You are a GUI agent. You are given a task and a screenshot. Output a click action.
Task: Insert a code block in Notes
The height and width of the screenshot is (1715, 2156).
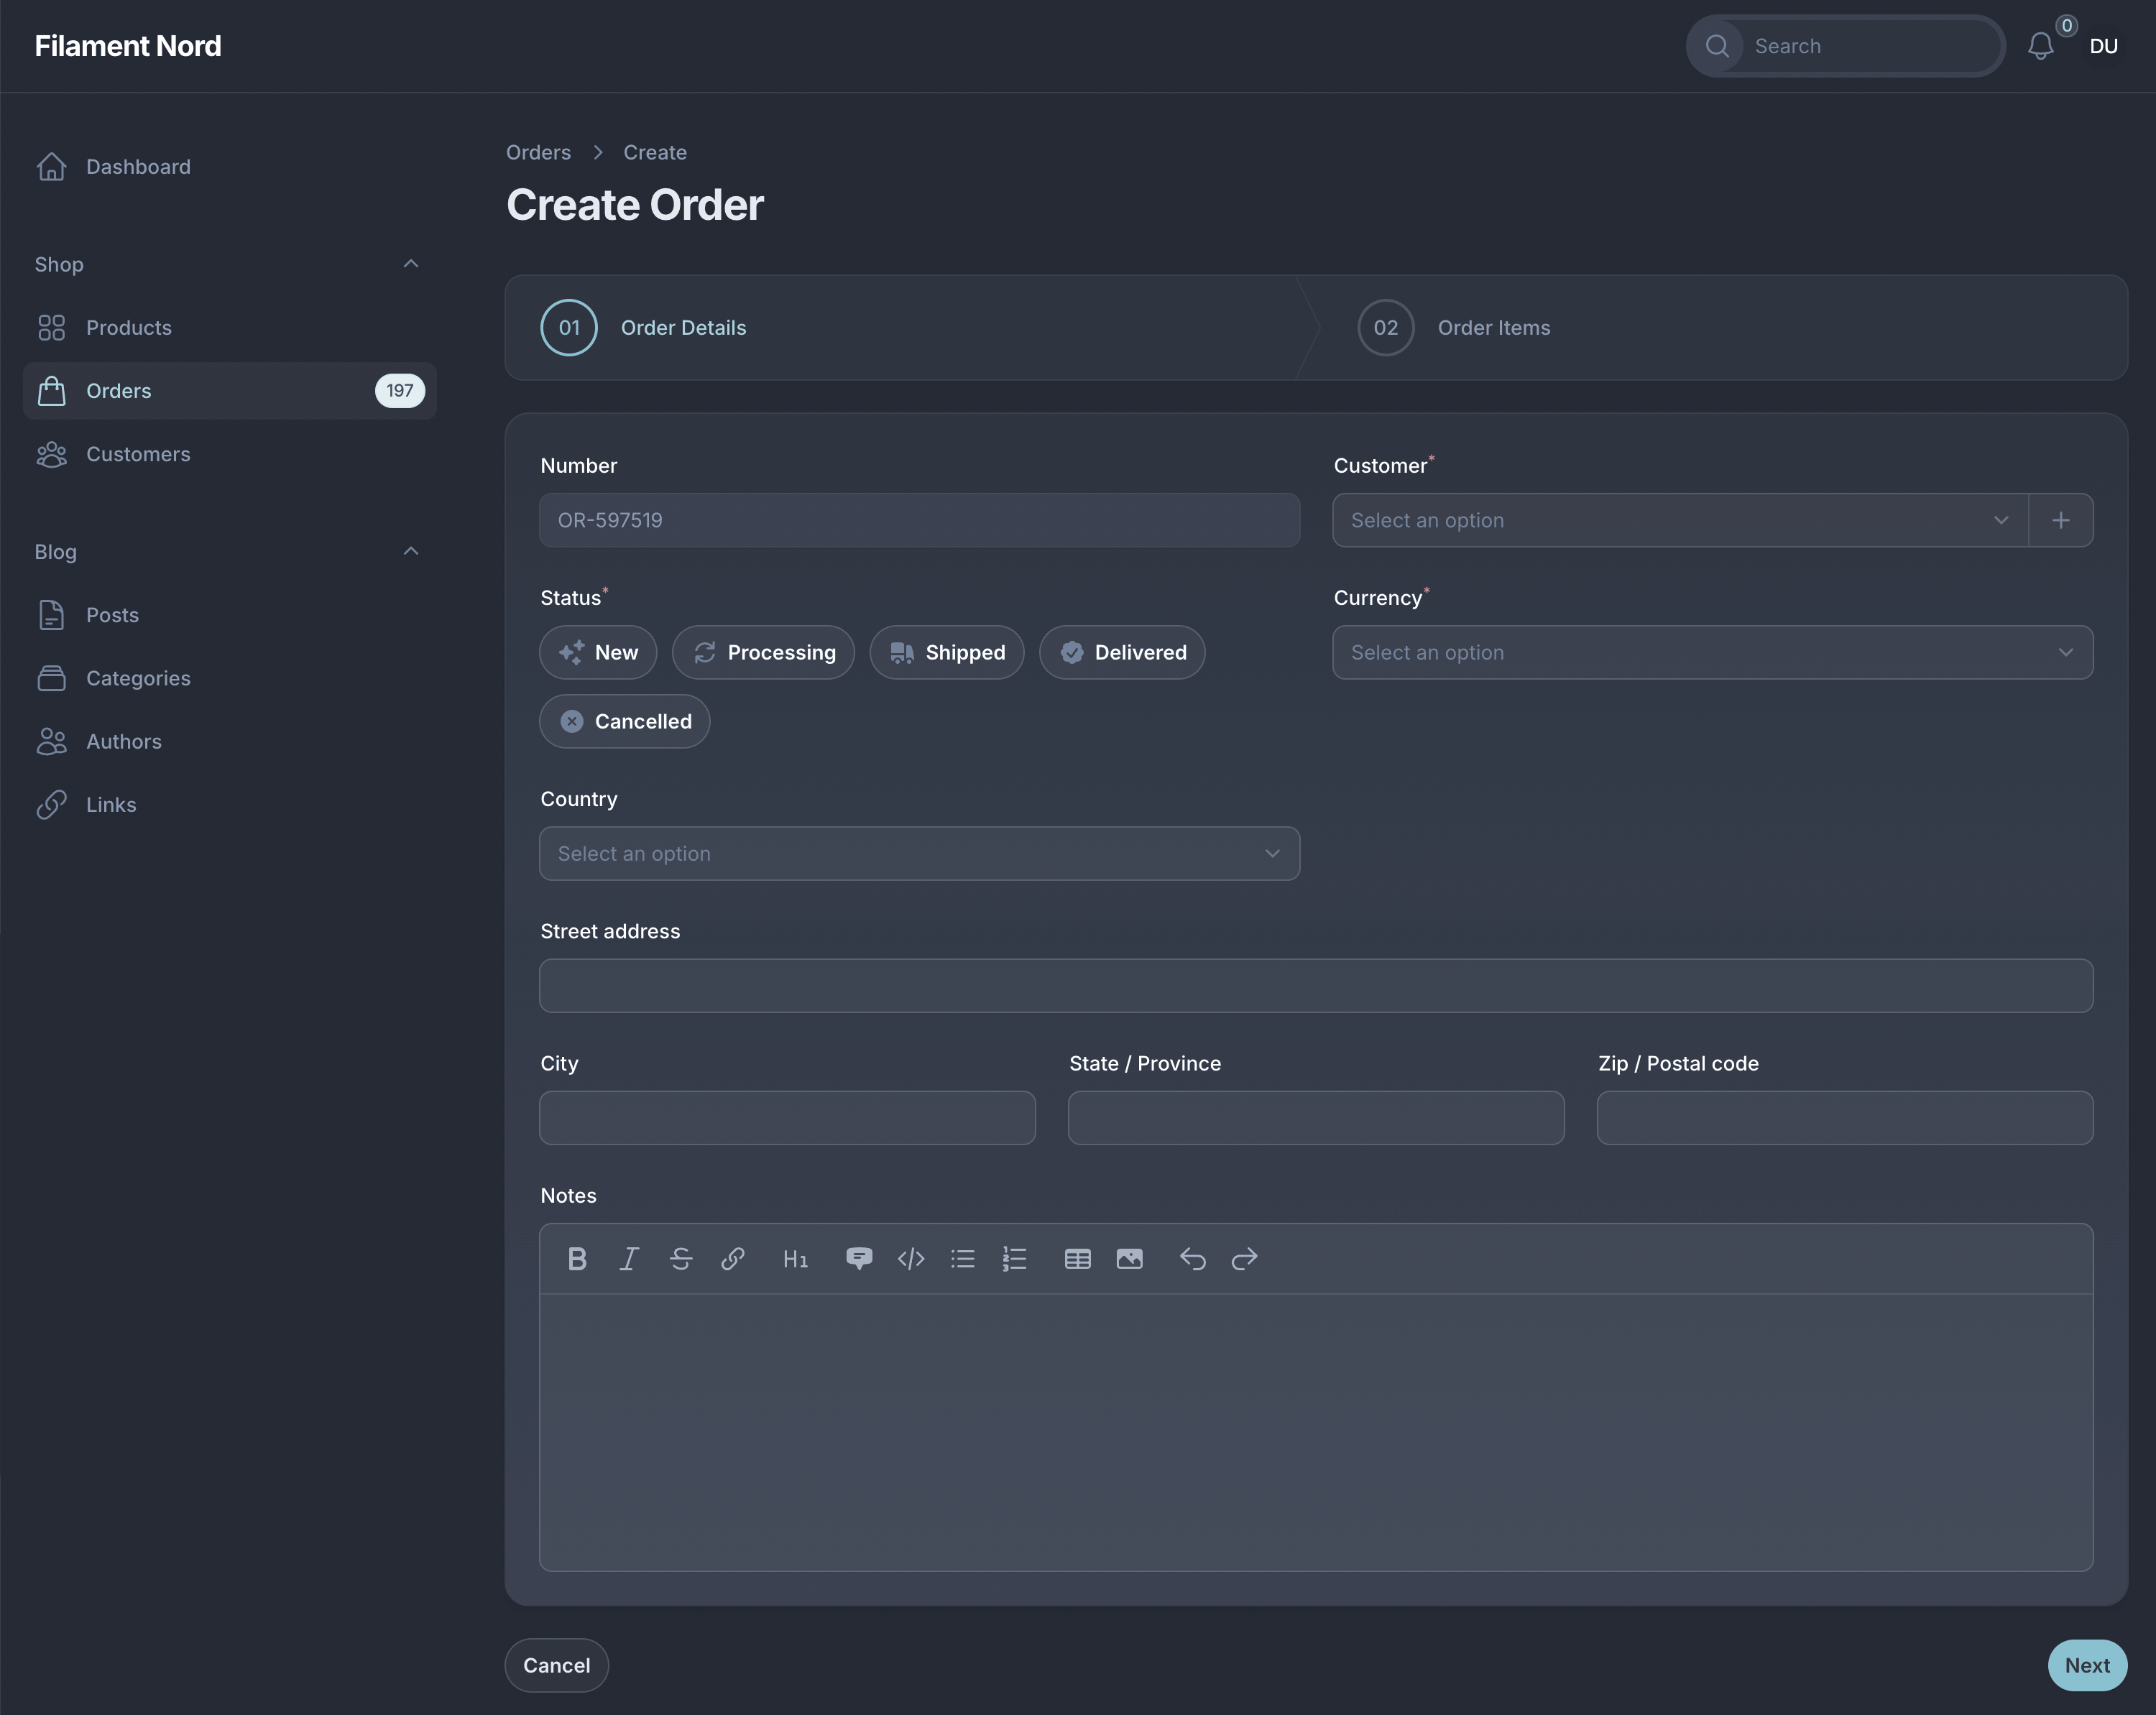click(x=911, y=1259)
